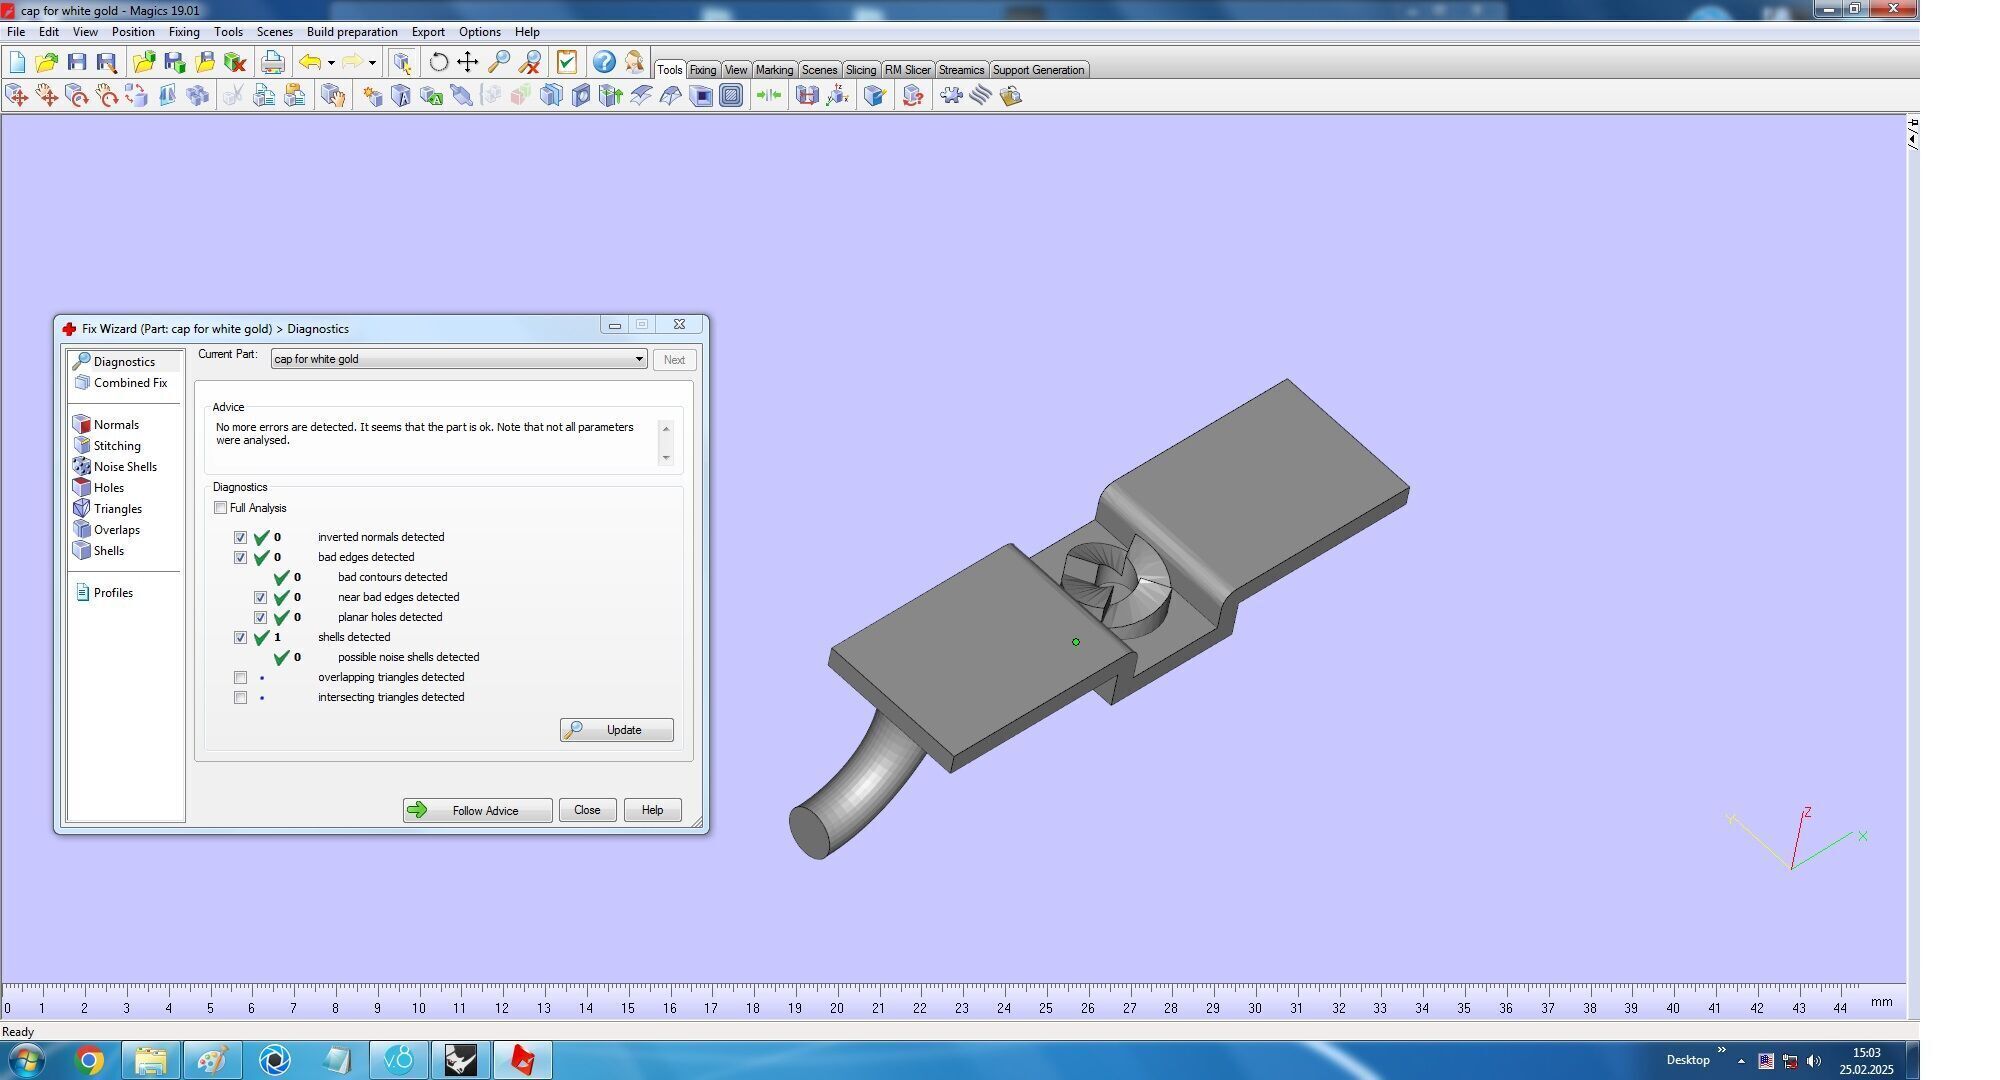Open the Undo history dropdown arrow
This screenshot has height=1080, width=2000.
tap(331, 63)
